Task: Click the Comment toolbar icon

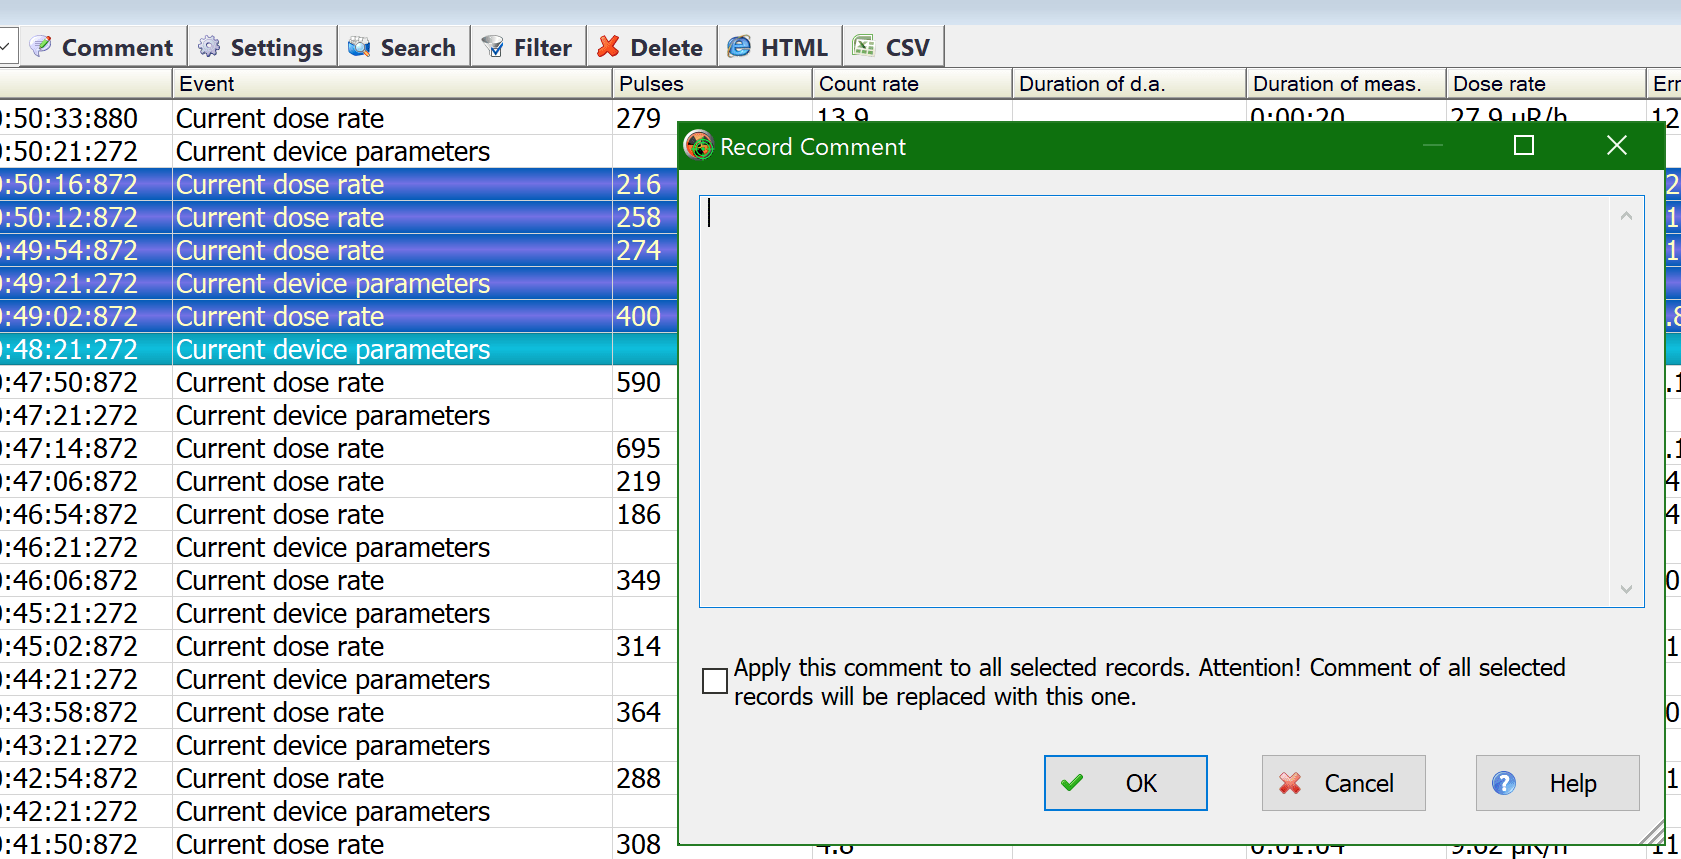Action: pos(41,47)
